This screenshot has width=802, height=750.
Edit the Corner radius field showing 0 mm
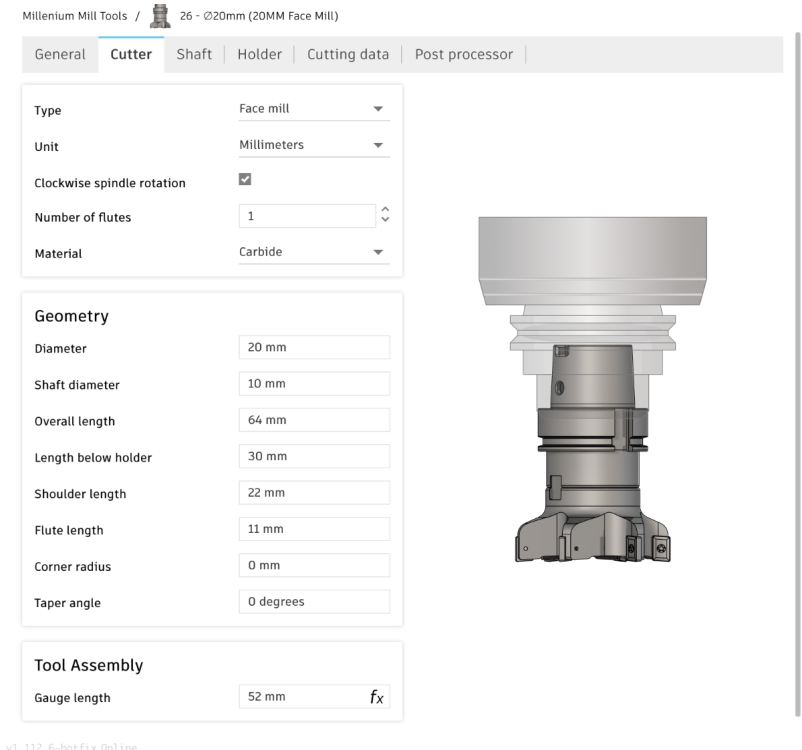314,565
